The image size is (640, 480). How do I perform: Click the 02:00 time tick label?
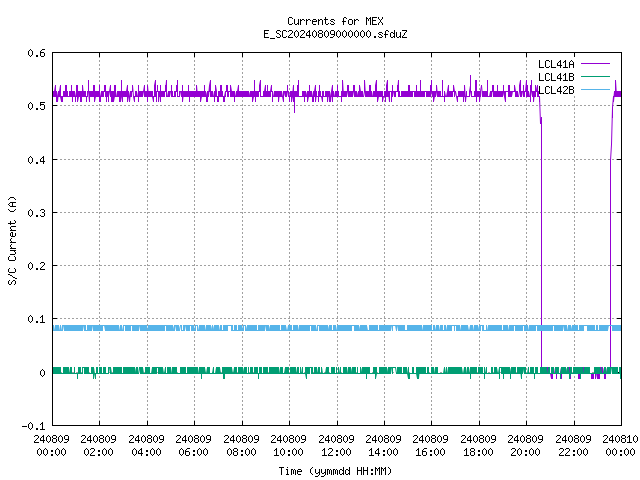pyautogui.click(x=98, y=452)
